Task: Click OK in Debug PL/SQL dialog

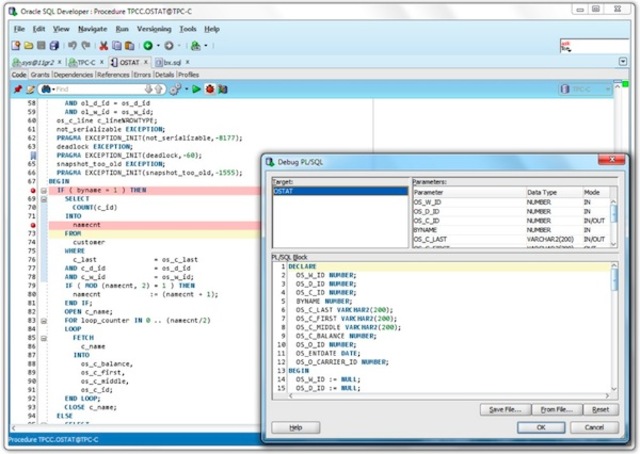Action: [541, 427]
